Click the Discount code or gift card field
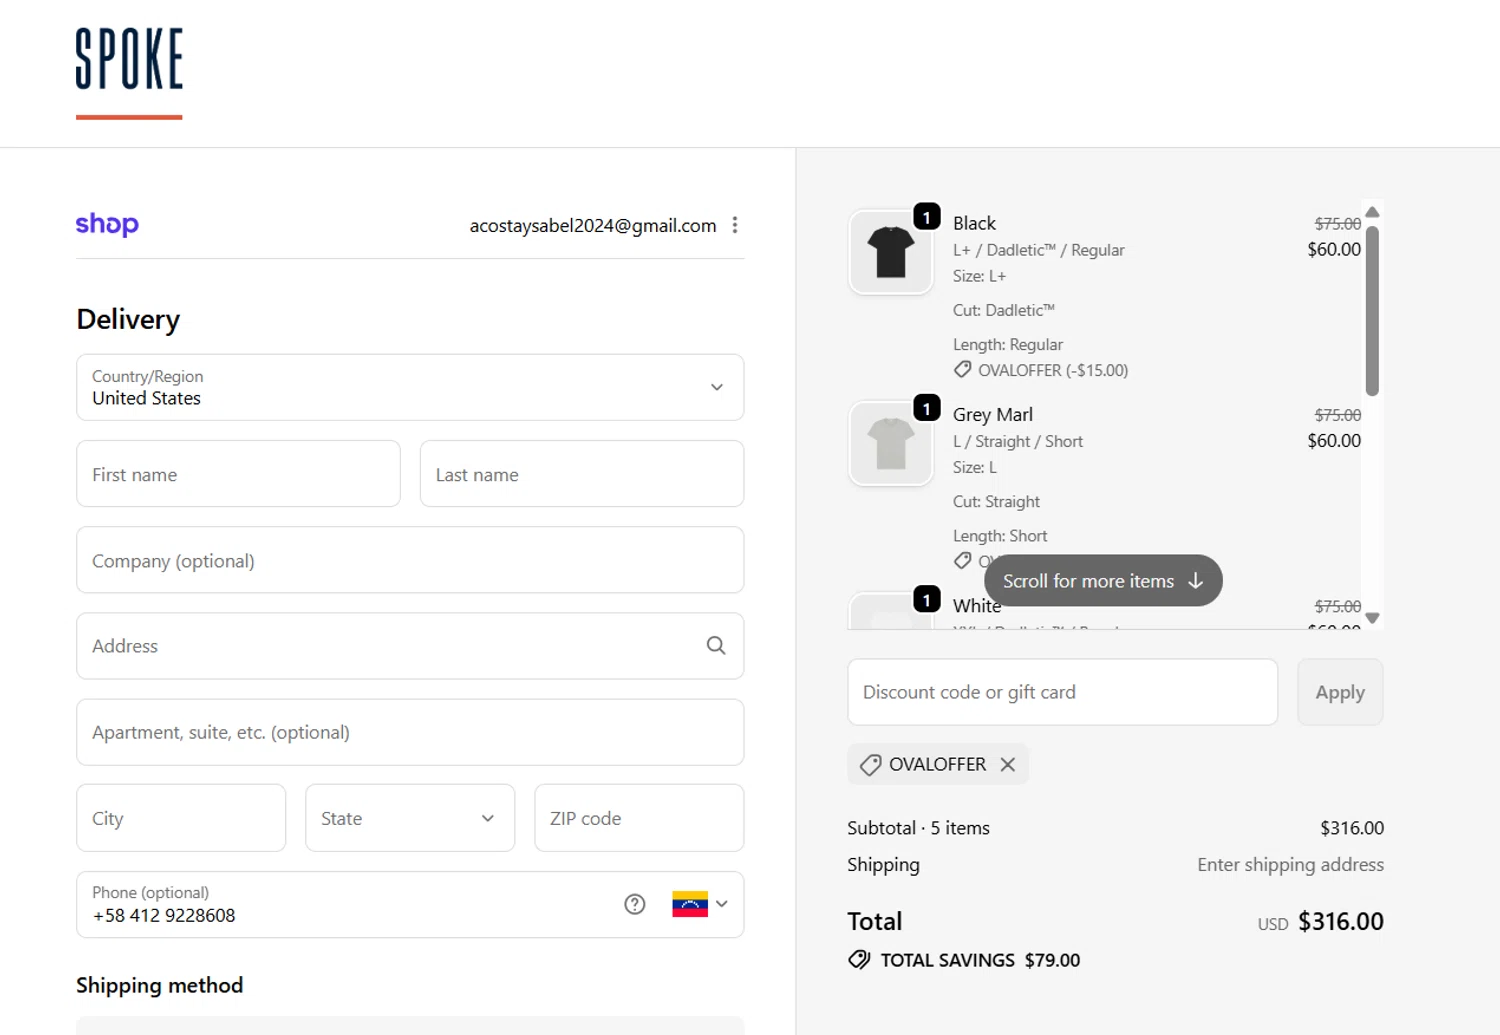 pyautogui.click(x=1063, y=692)
